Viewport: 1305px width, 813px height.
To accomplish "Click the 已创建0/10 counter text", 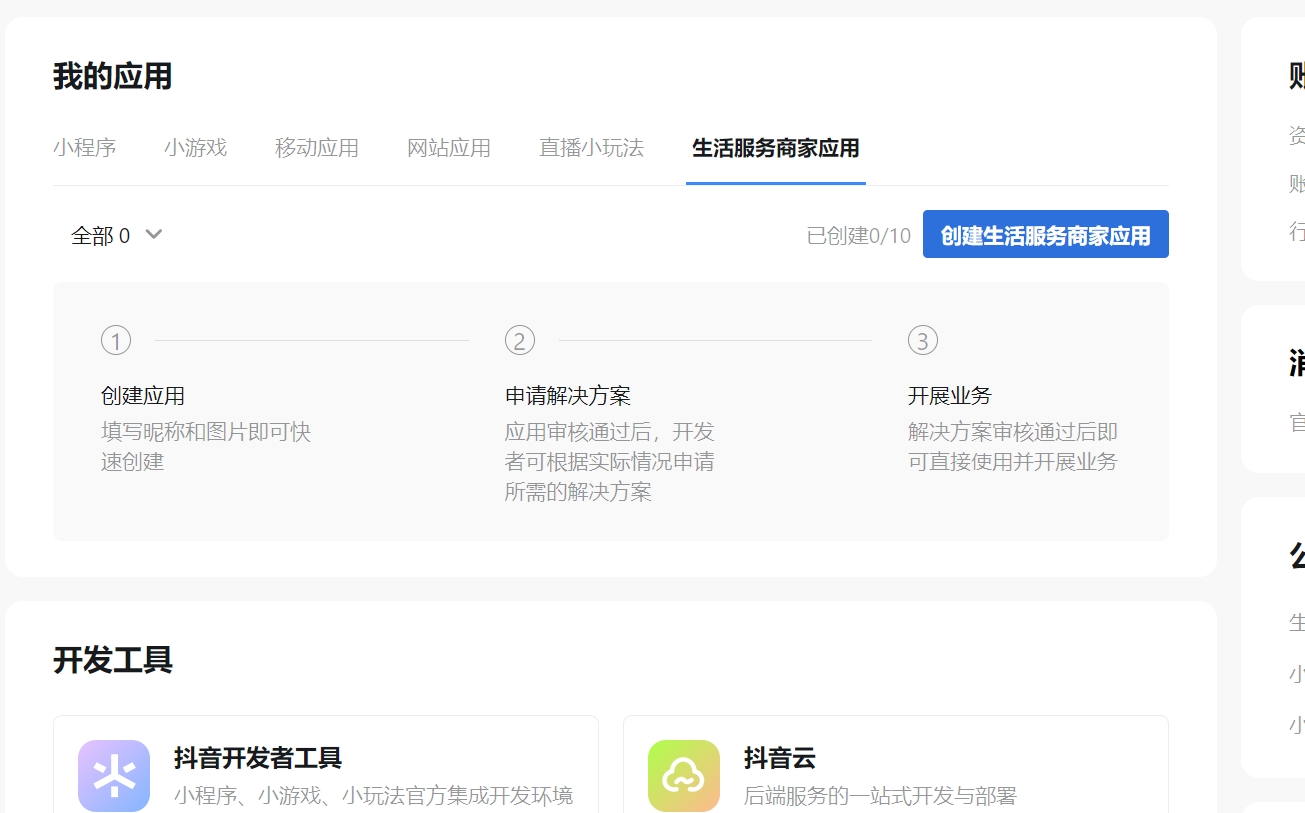I will (x=858, y=236).
